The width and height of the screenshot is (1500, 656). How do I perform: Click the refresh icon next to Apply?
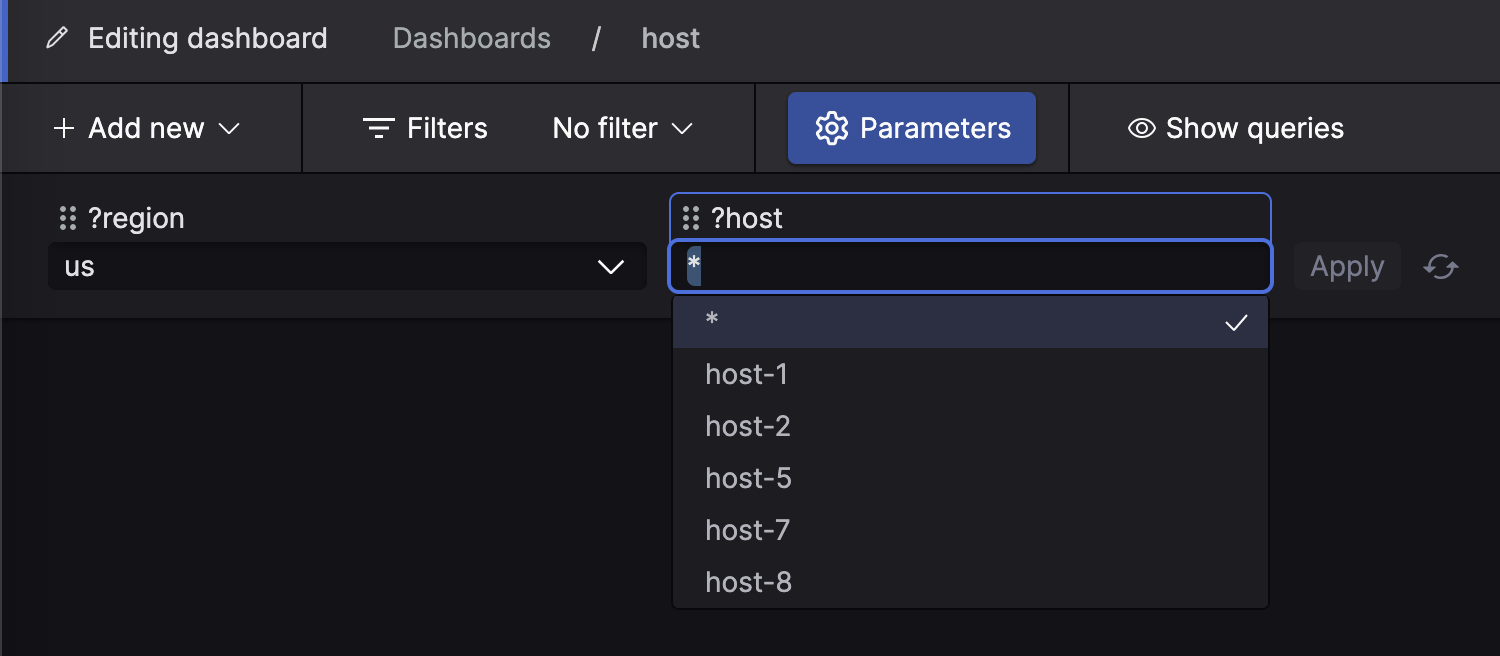tap(1440, 267)
